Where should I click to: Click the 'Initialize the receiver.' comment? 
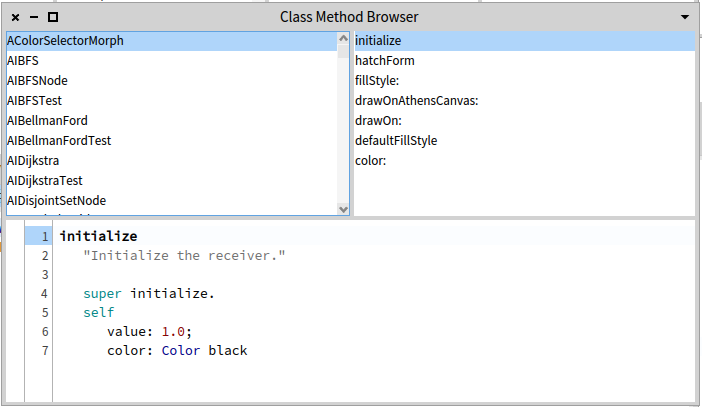184,256
